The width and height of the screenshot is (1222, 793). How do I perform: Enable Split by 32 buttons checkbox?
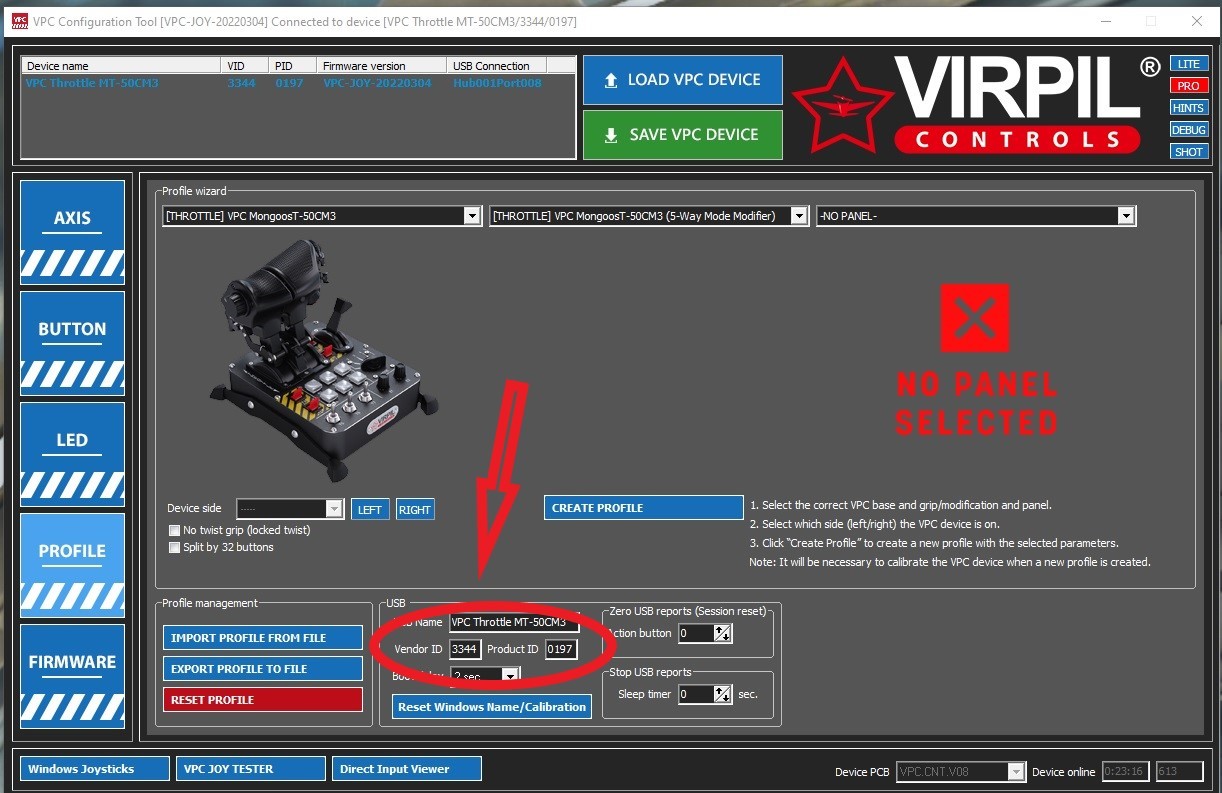pyautogui.click(x=175, y=547)
